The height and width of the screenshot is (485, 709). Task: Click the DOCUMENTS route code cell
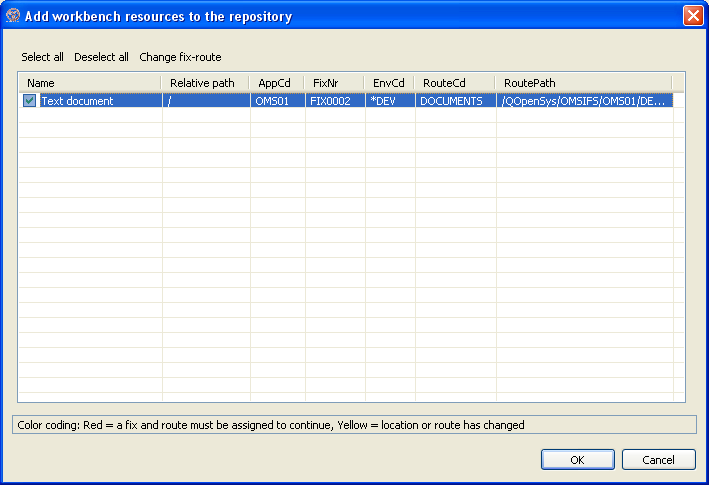pos(451,101)
